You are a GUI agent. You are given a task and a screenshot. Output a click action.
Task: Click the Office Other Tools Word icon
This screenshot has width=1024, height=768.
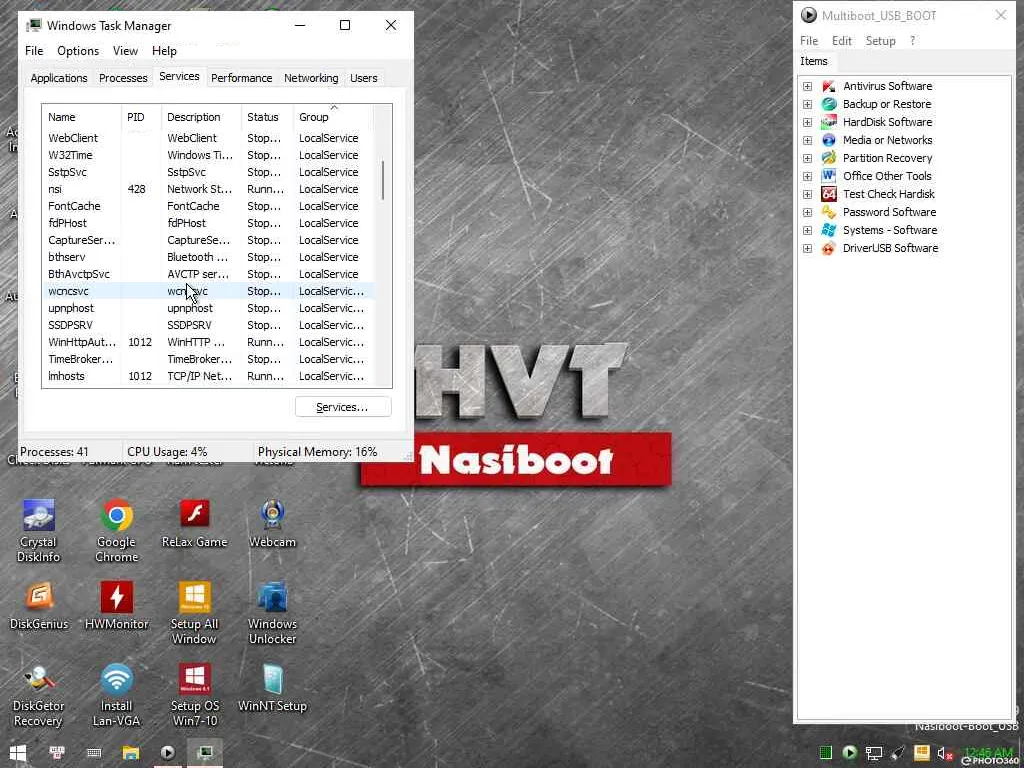829,176
